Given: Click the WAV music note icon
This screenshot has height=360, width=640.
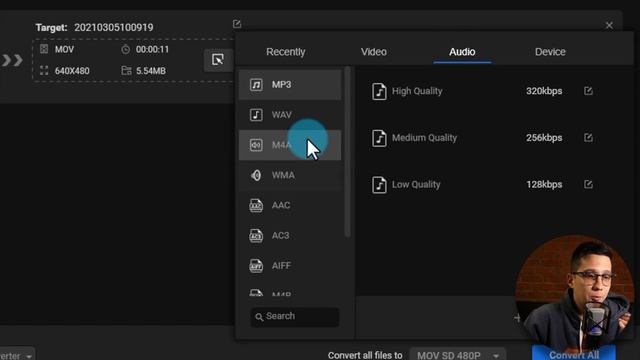Looking at the screenshot, I should [256, 115].
